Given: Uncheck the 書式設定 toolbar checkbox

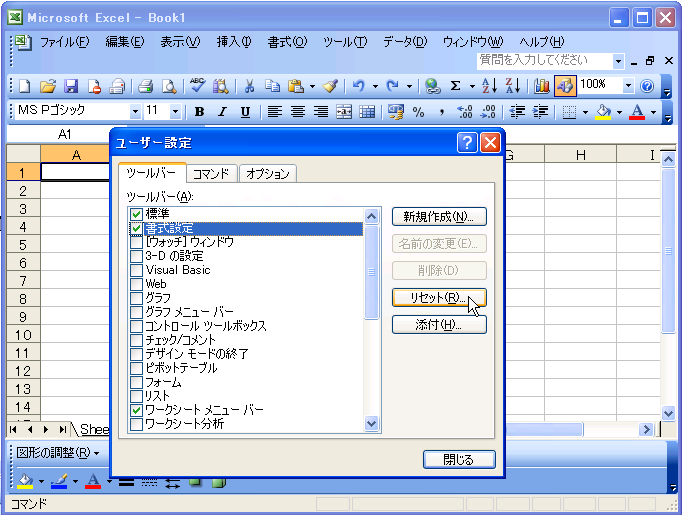Looking at the screenshot, I should click(x=137, y=228).
